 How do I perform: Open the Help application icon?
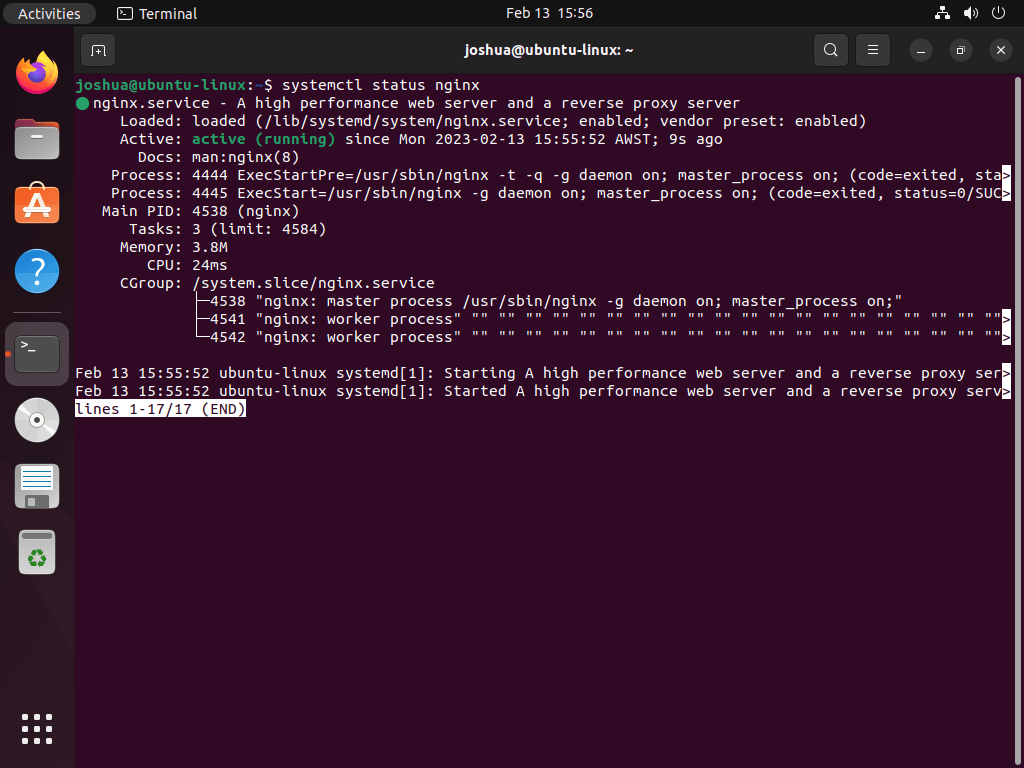[x=36, y=271]
